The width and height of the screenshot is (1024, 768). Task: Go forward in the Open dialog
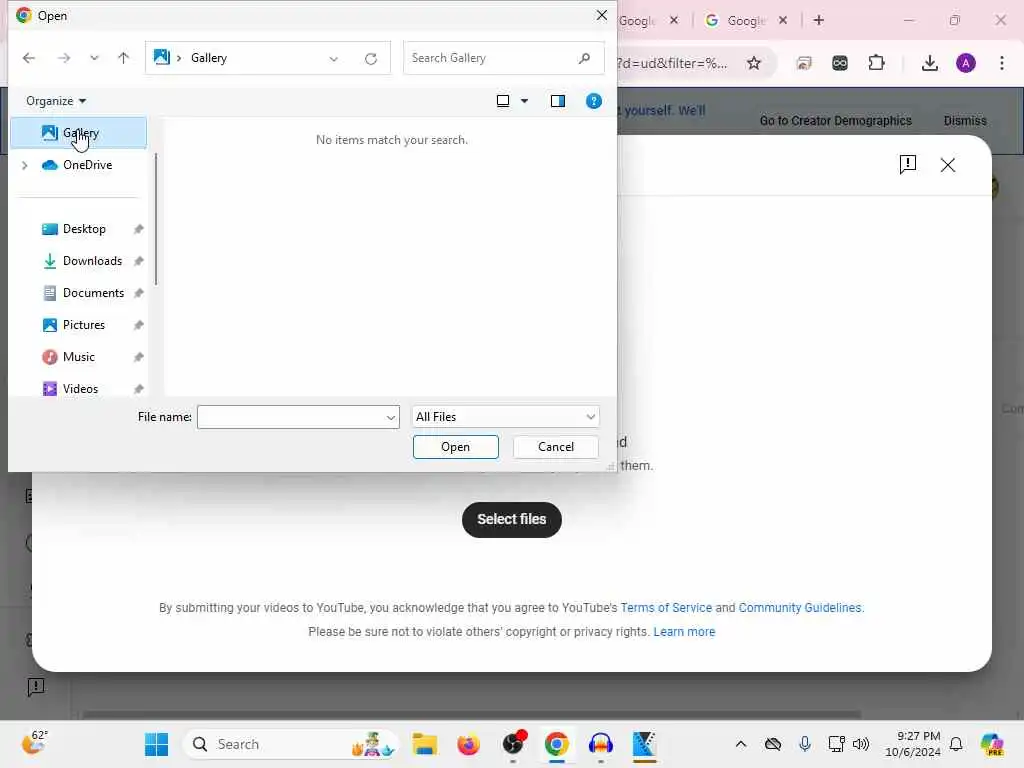tap(63, 58)
